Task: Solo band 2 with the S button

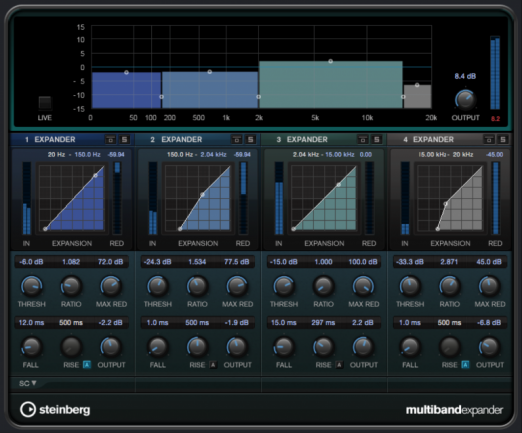Action: coord(251,140)
